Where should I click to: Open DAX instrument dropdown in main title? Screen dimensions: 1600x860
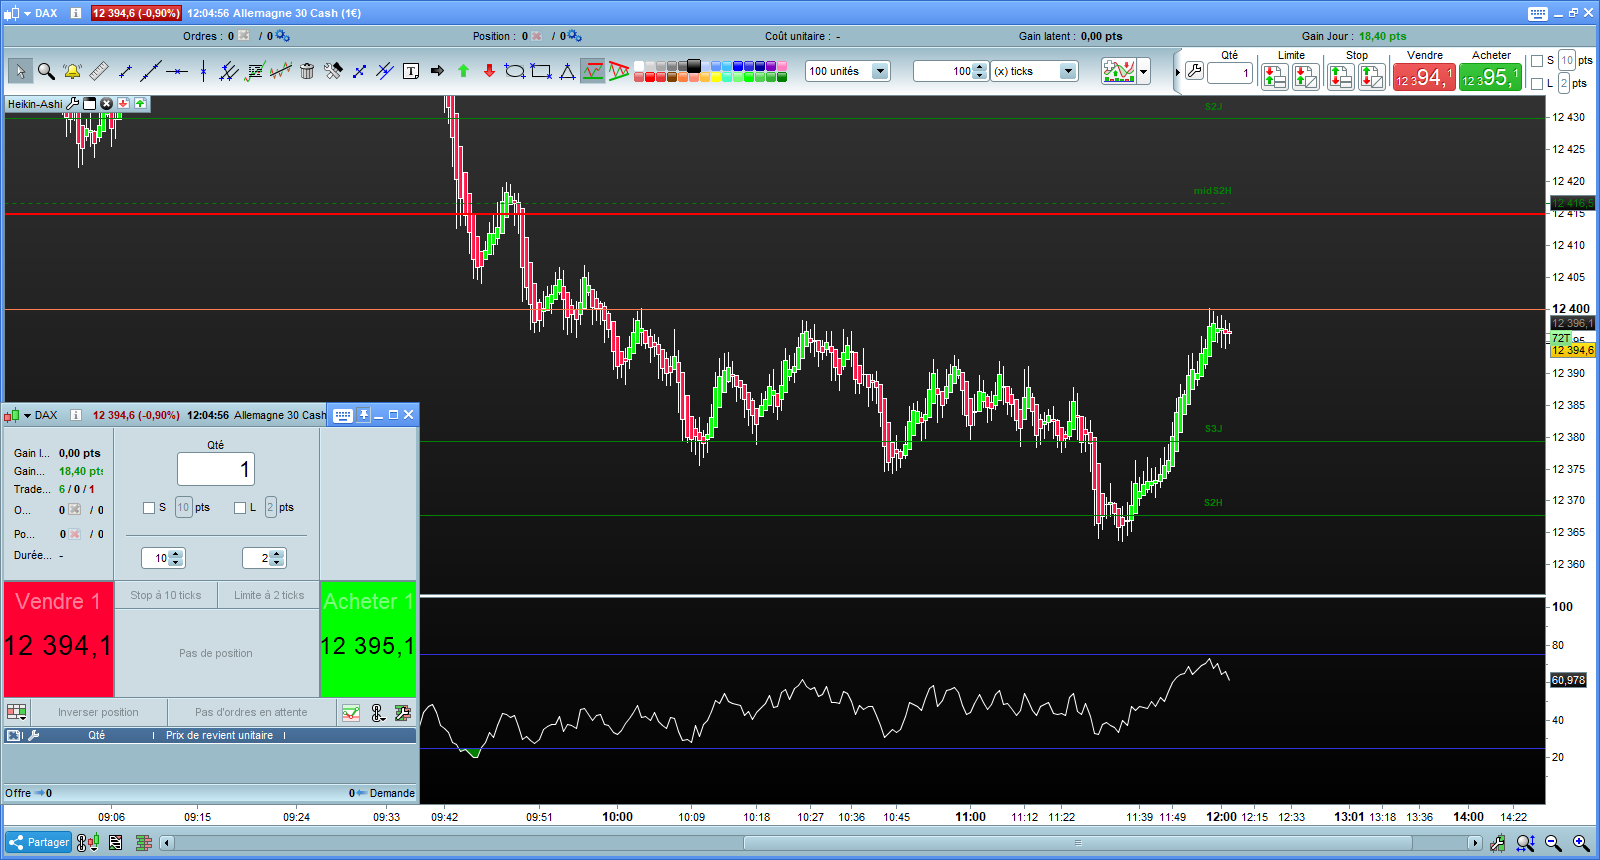[28, 13]
